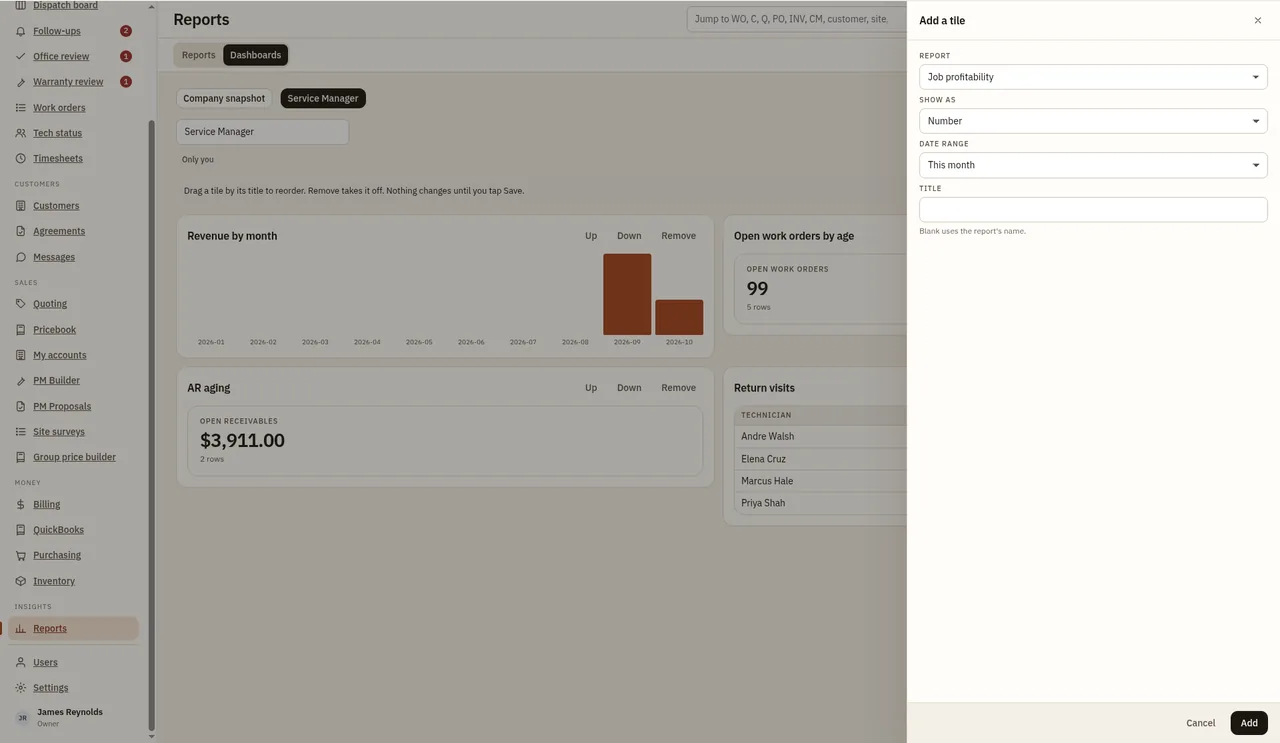Click the Inventory box icon

(x=21, y=581)
